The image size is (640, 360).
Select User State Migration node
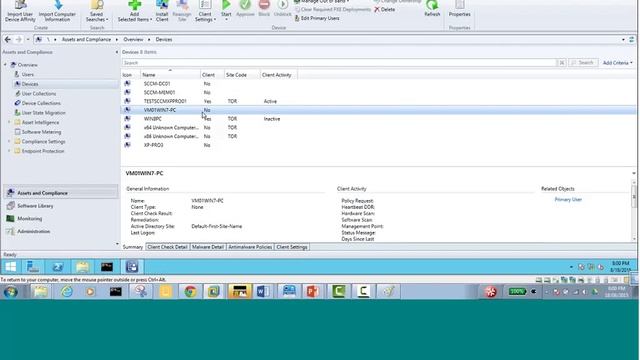(43, 113)
